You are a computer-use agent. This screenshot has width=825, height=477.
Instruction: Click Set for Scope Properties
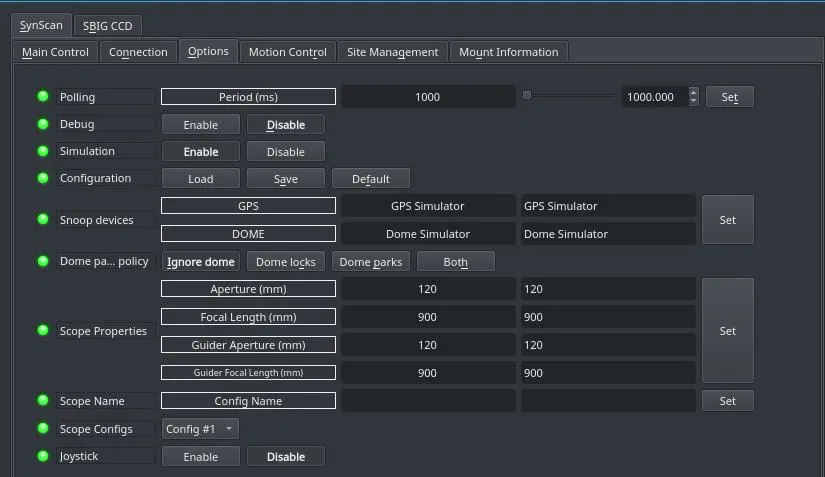pyautogui.click(x=728, y=331)
